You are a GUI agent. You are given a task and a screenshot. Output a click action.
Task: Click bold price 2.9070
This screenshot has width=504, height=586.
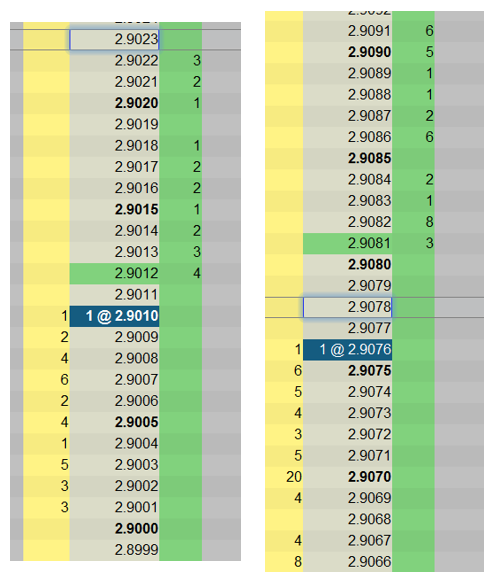[370, 477]
